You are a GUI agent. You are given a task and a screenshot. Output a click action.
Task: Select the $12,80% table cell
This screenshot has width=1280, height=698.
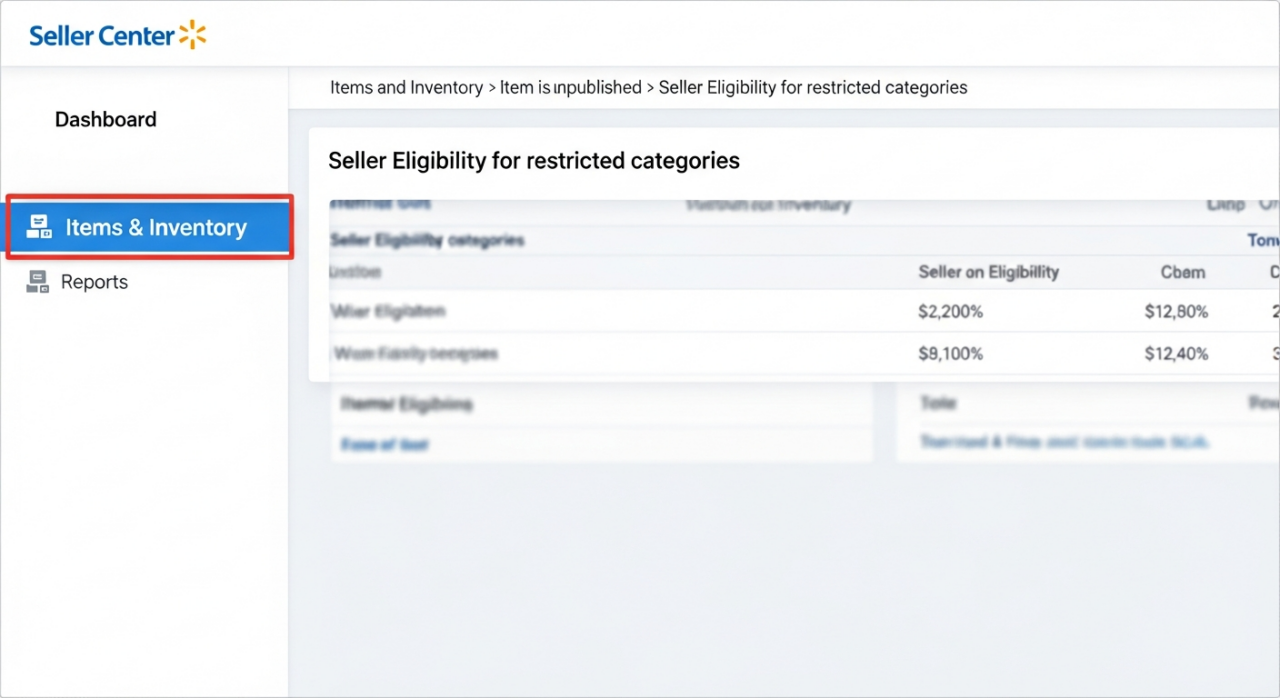(1176, 312)
